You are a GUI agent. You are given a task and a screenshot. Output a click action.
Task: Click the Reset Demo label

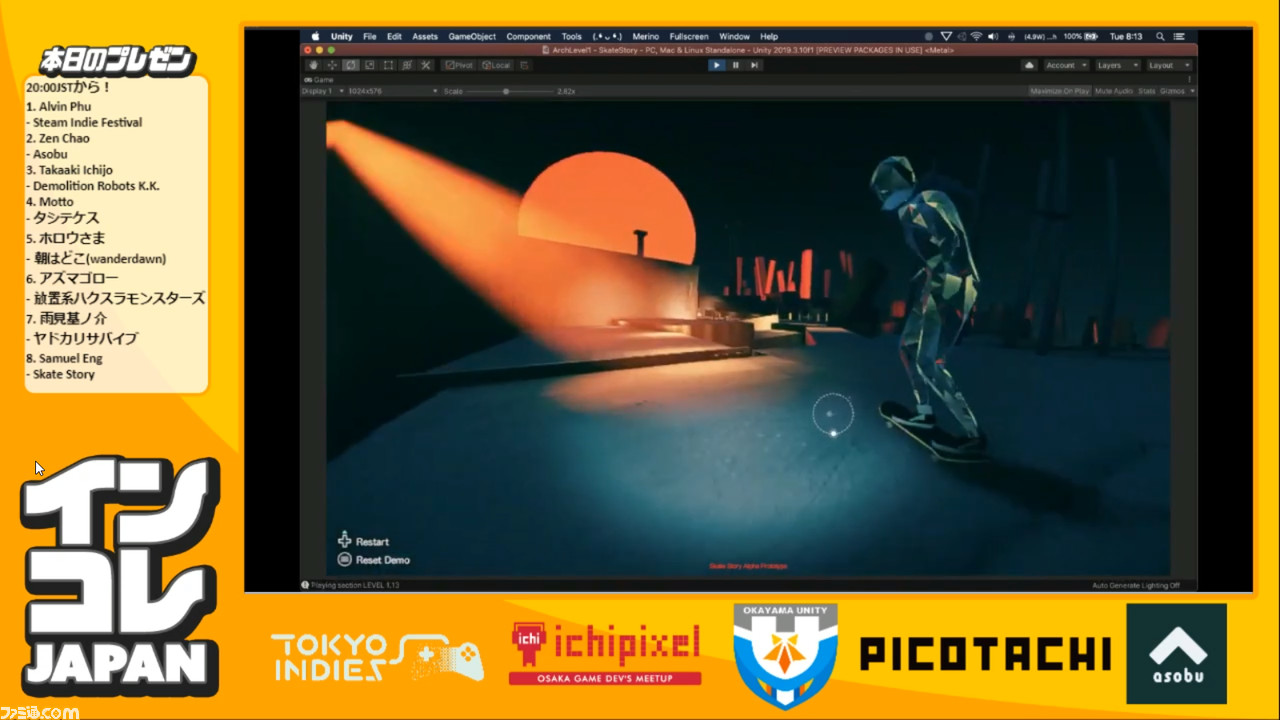[383, 560]
